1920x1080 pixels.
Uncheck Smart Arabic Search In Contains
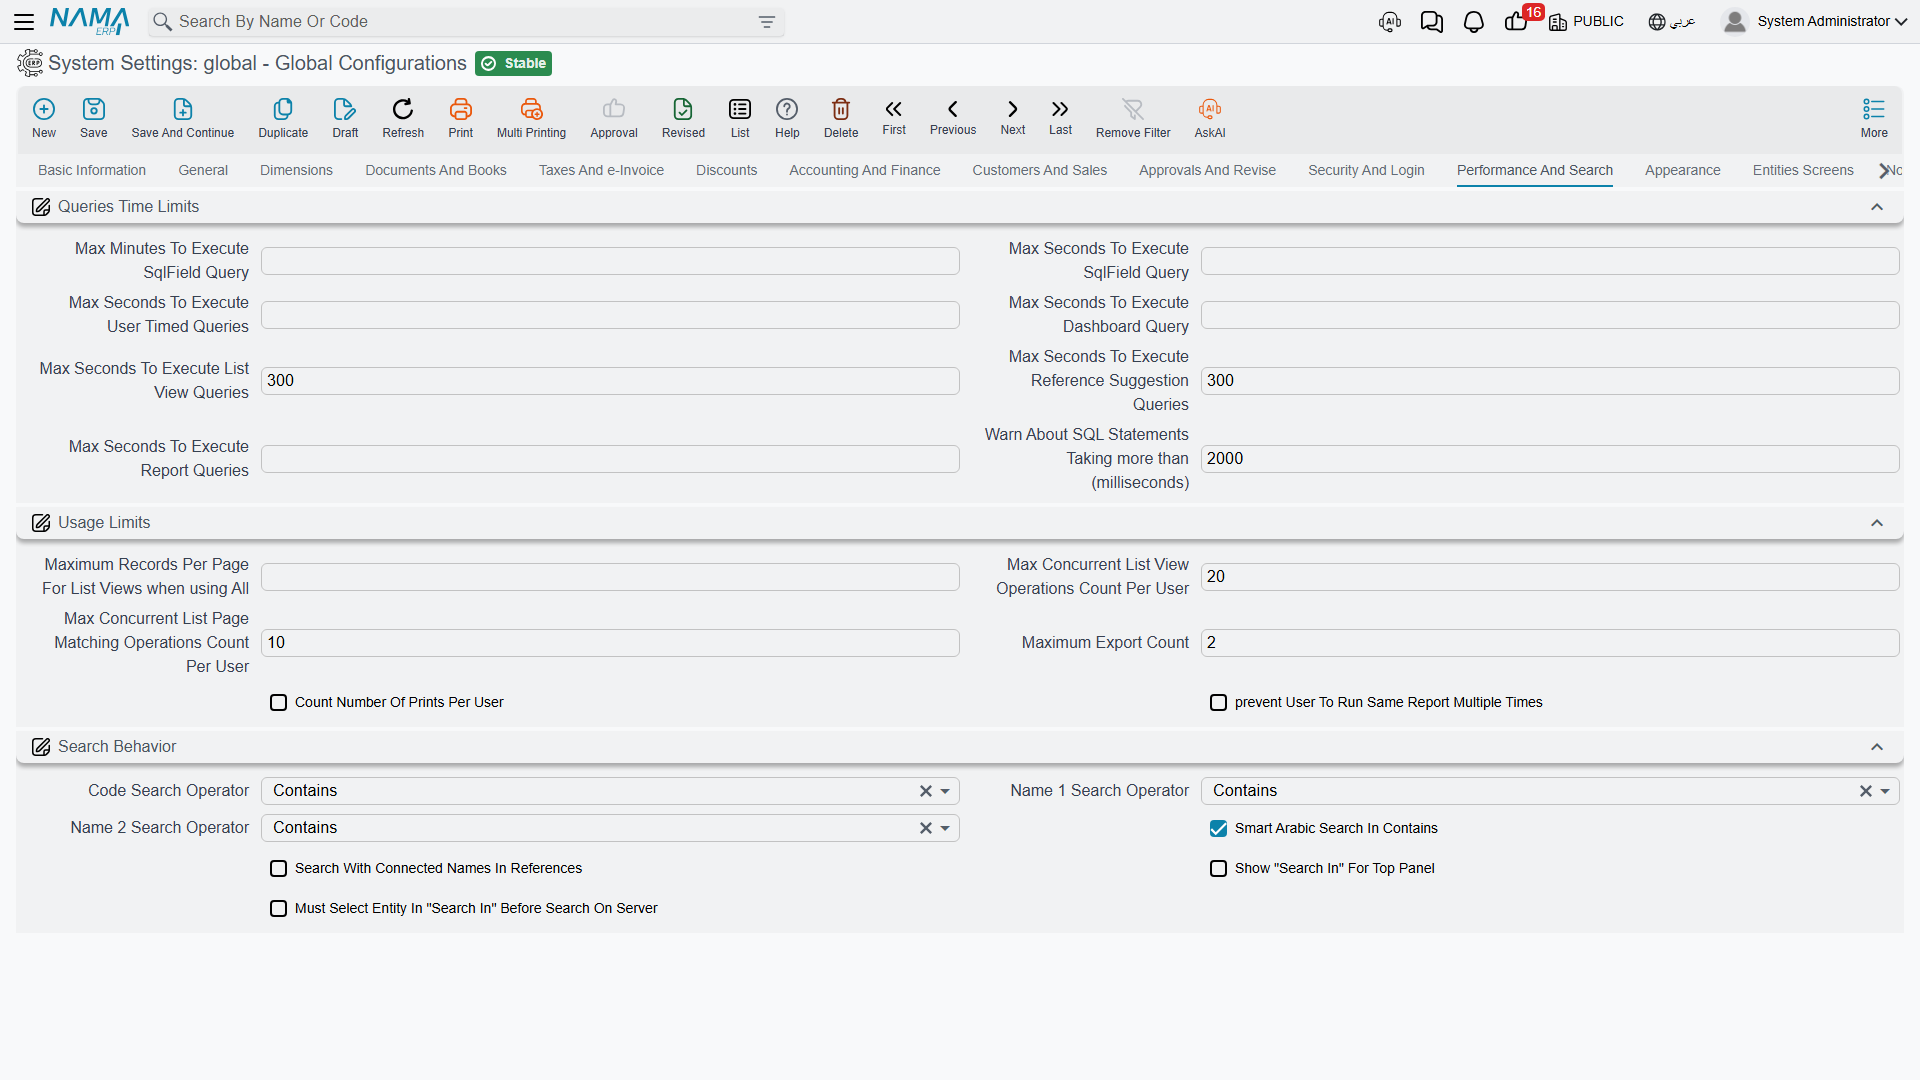click(1219, 829)
